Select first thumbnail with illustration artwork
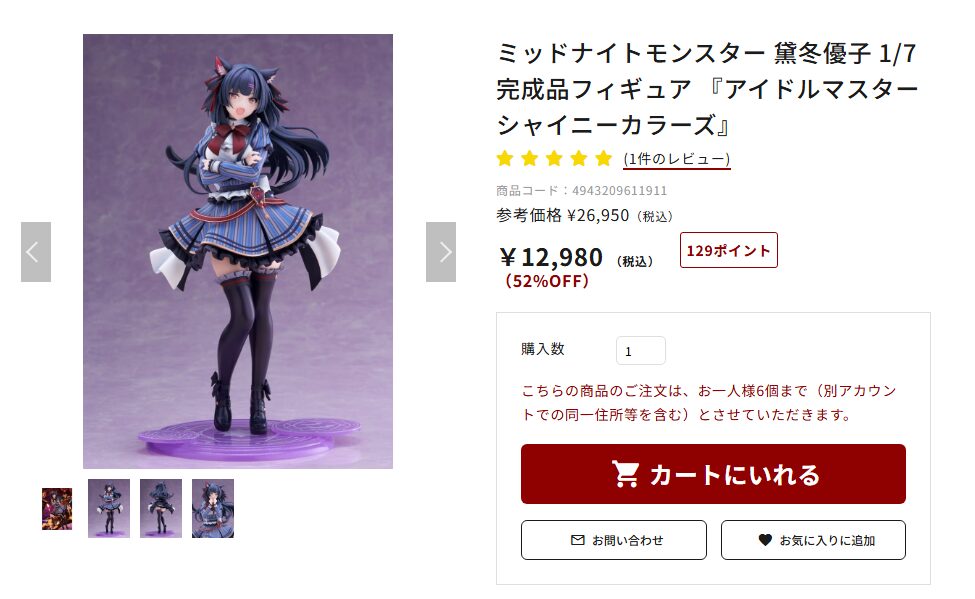Screen dimensions: 975x599 pyautogui.click(x=57, y=509)
